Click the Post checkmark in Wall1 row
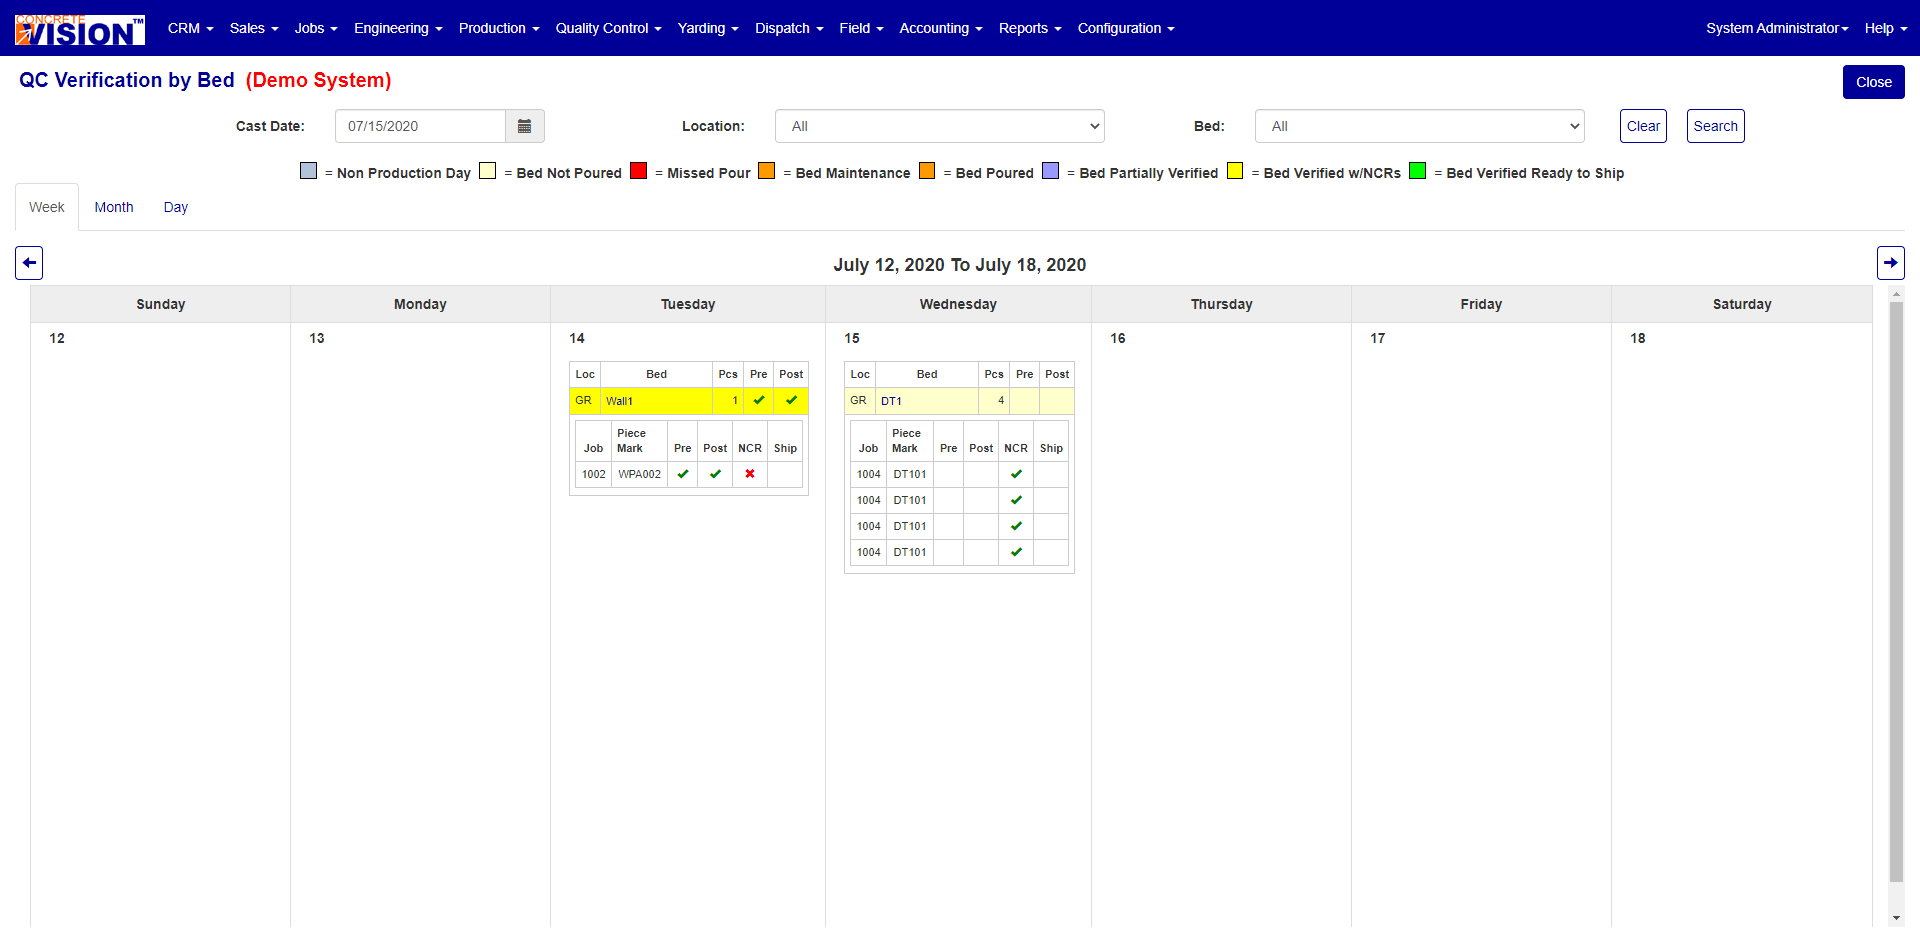Image resolution: width=1920 pixels, height=937 pixels. (x=791, y=400)
